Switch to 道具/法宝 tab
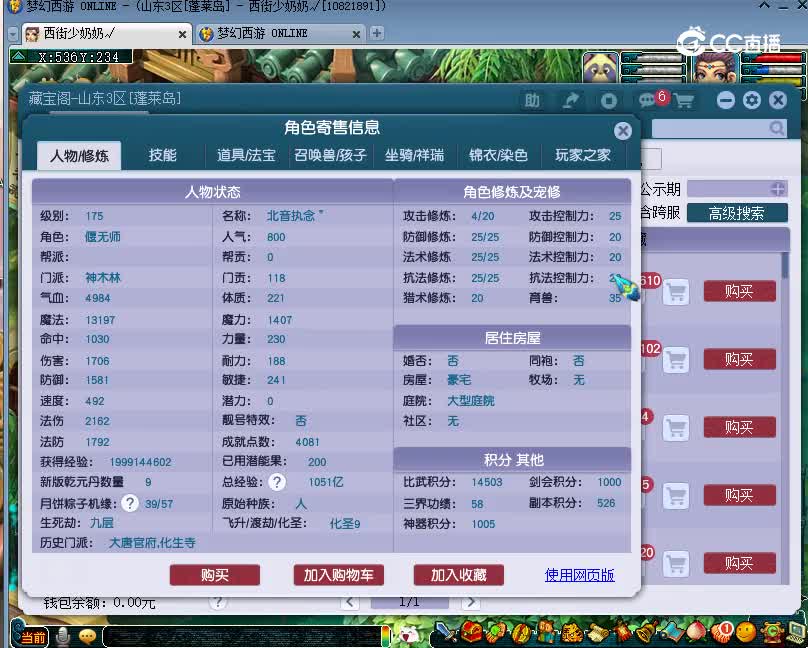Screen dimensions: 808x648 [246, 156]
